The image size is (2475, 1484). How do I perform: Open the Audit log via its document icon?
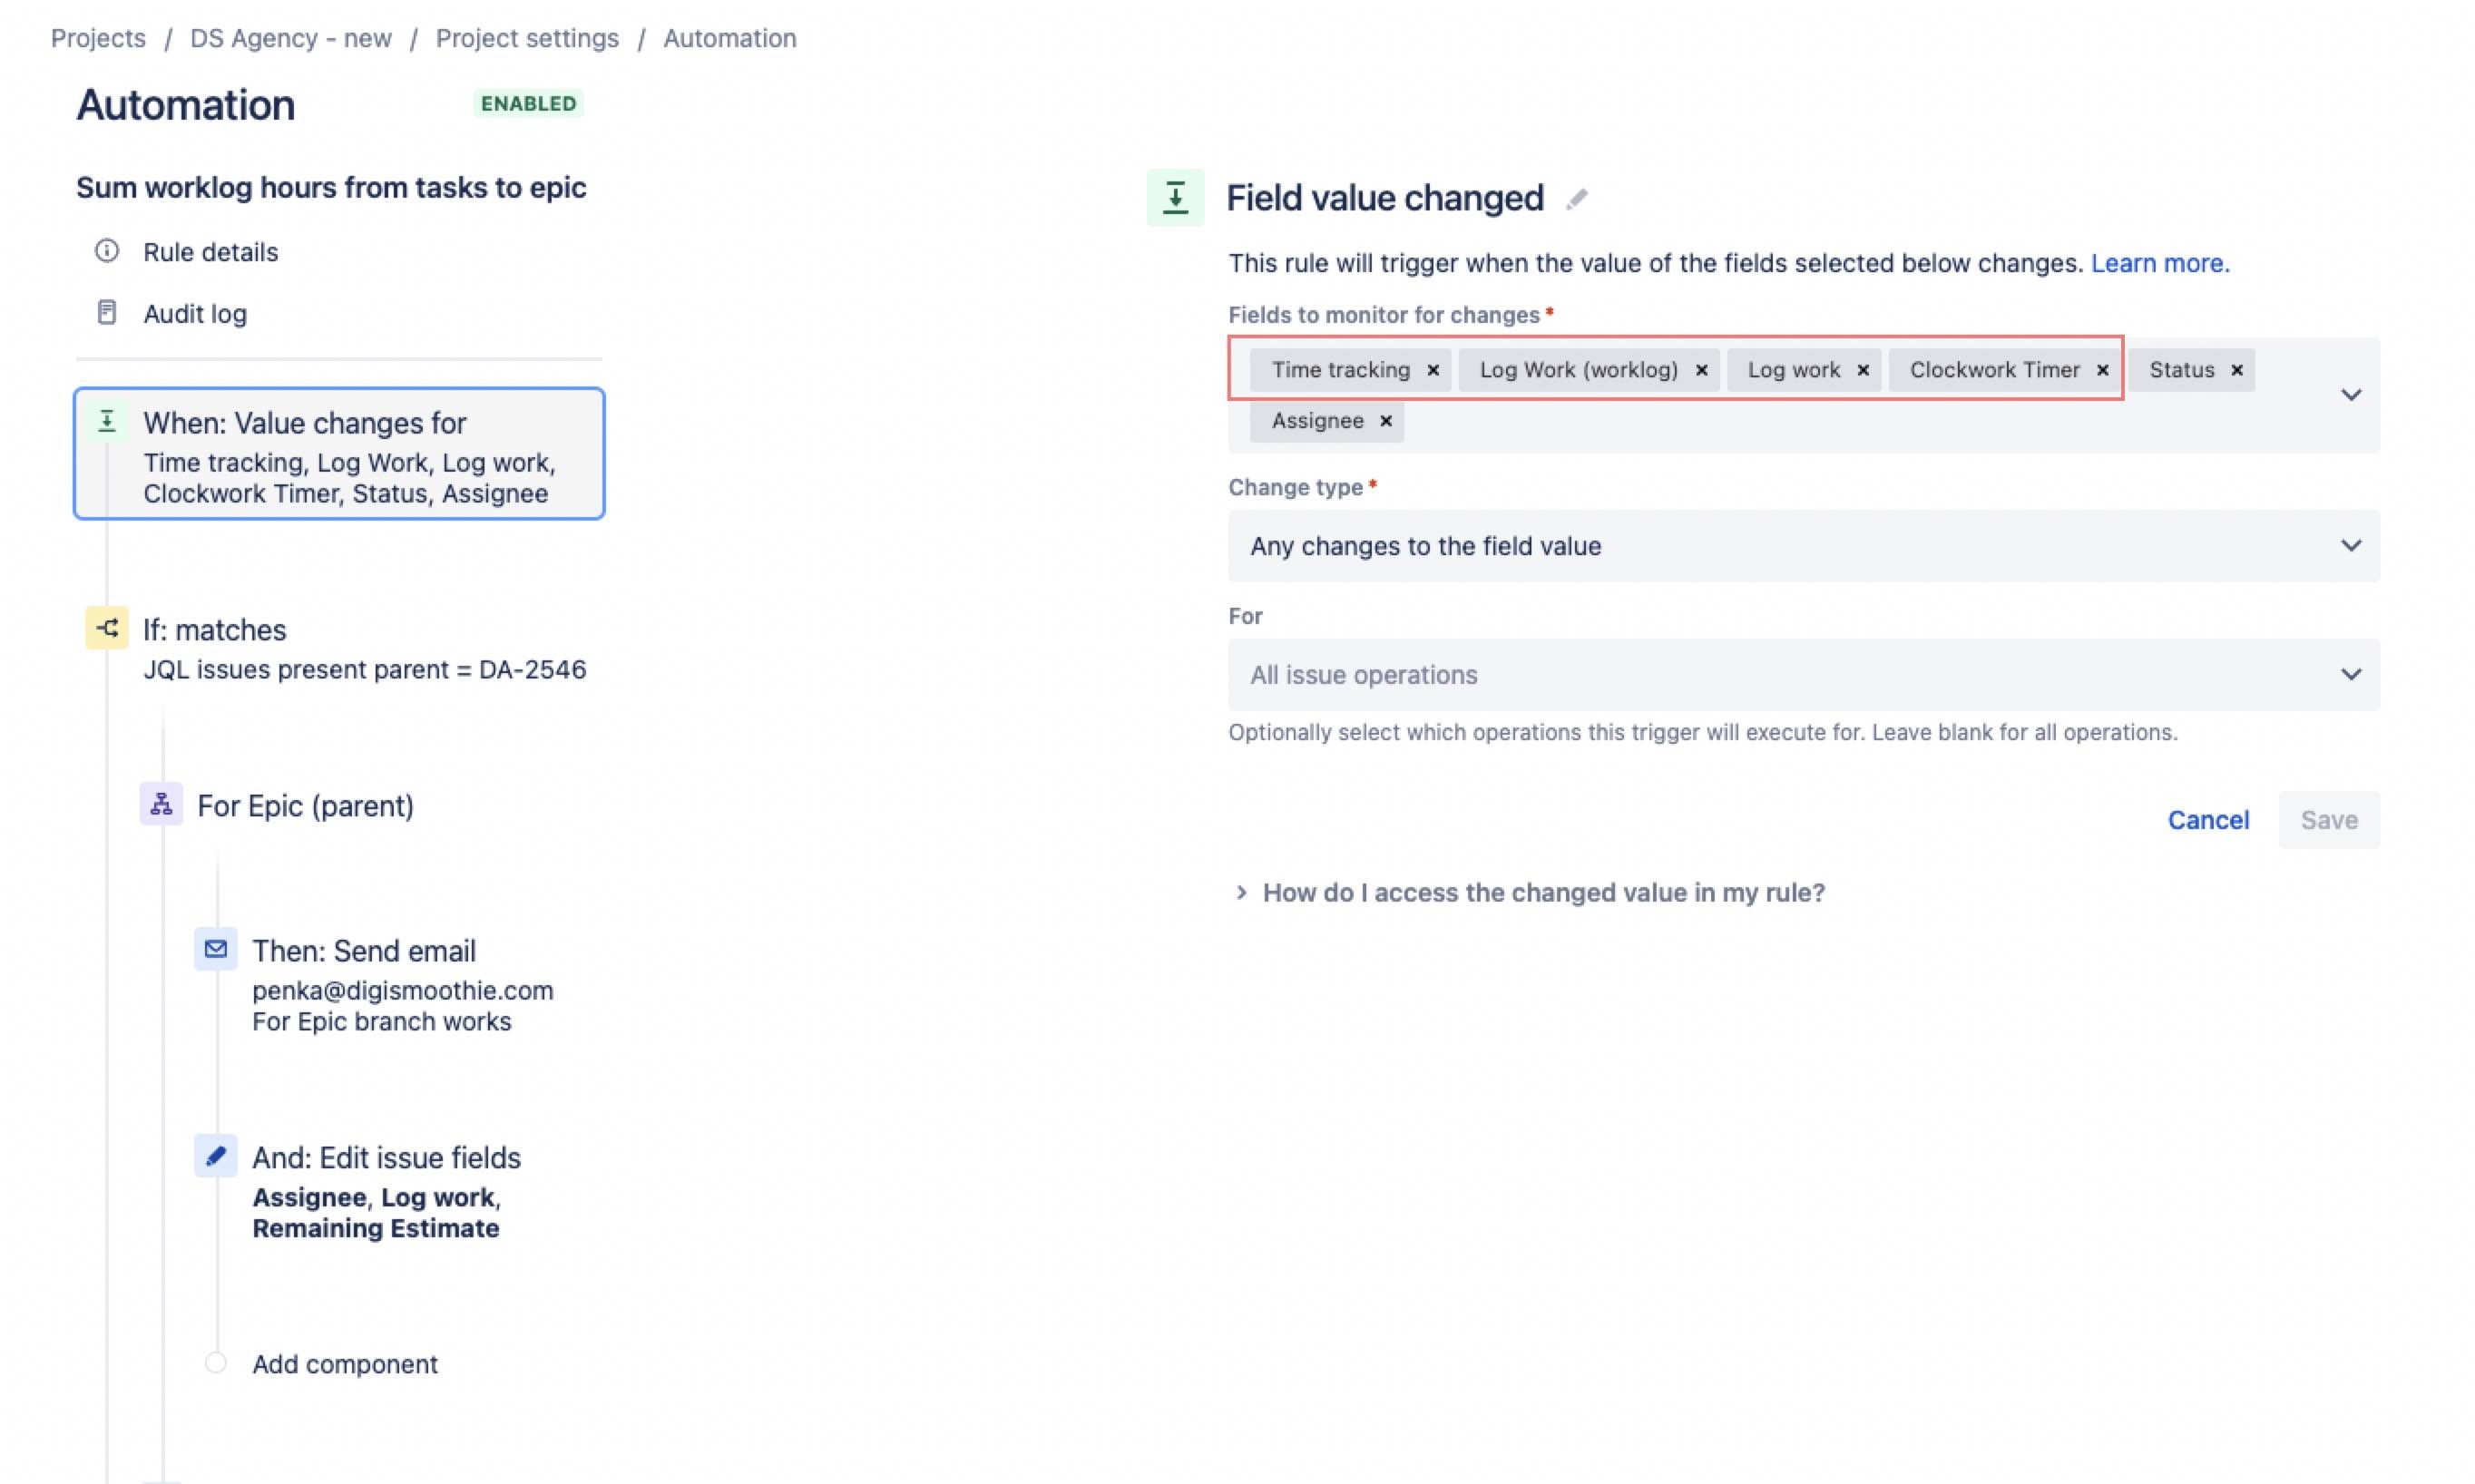click(x=107, y=313)
